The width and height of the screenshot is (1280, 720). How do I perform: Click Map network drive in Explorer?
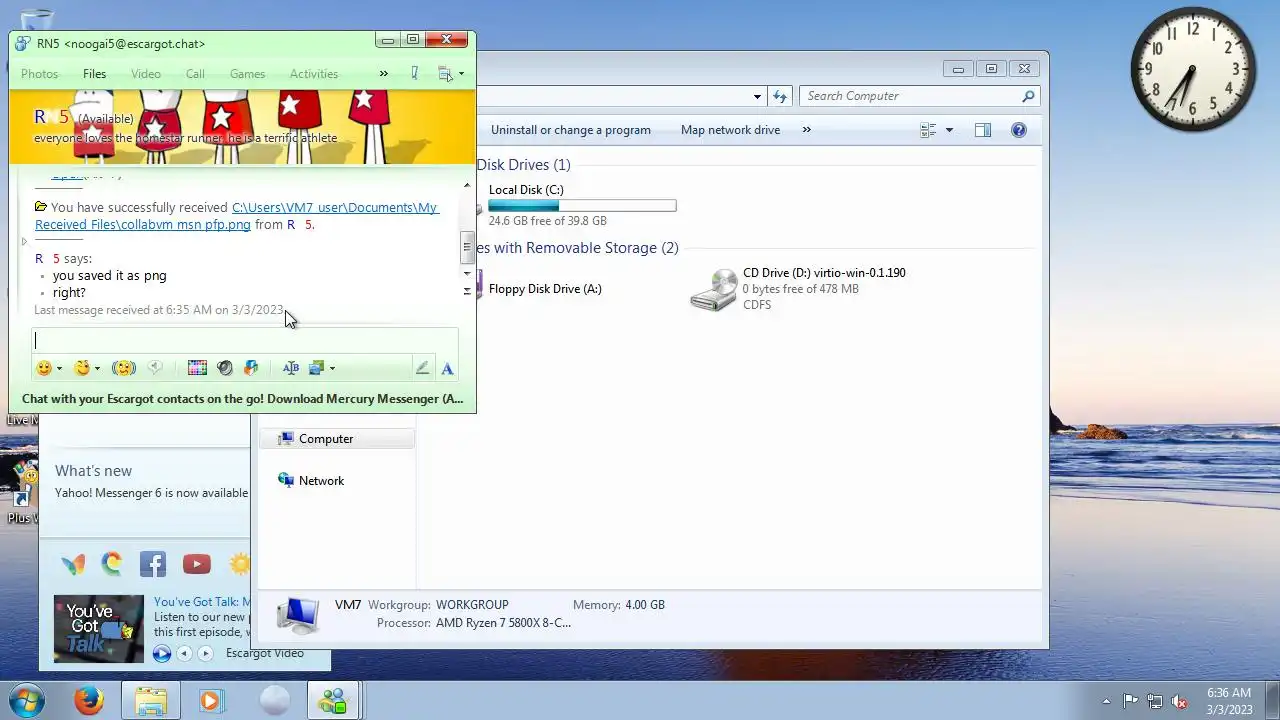pyautogui.click(x=730, y=130)
